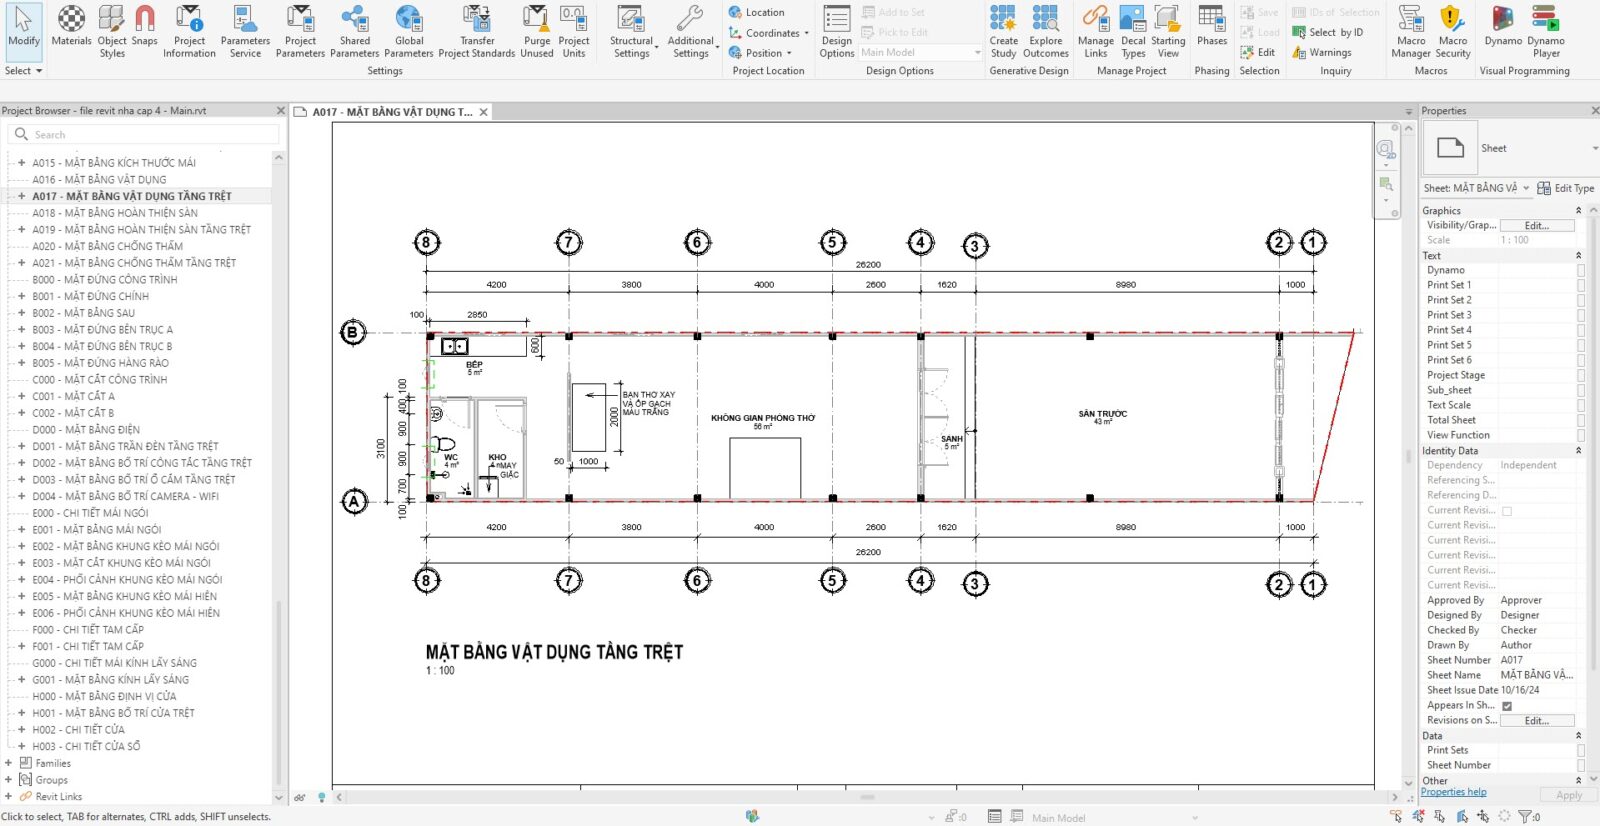This screenshot has width=1600, height=826.
Task: Open Main Model design option dropdown
Action: 921,52
